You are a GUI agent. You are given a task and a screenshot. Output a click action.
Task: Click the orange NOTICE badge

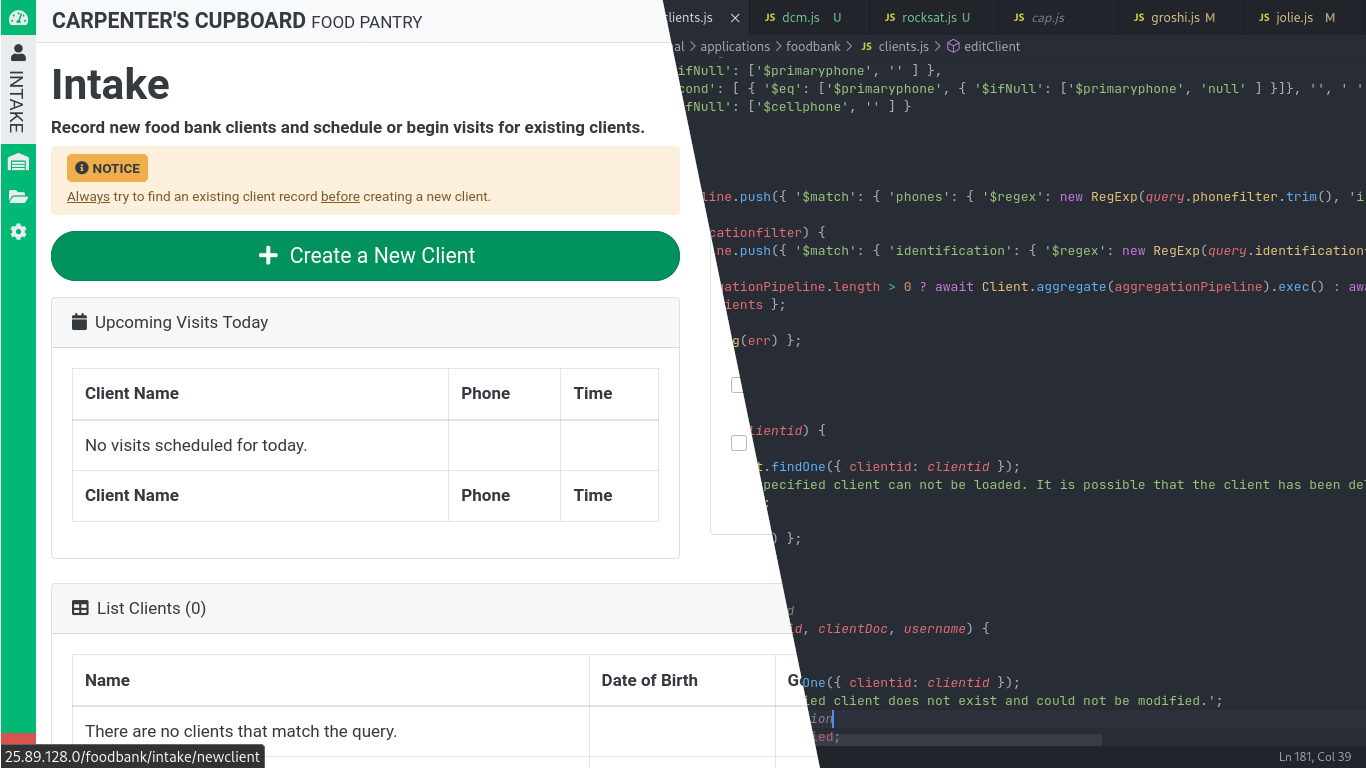pyautogui.click(x=108, y=168)
